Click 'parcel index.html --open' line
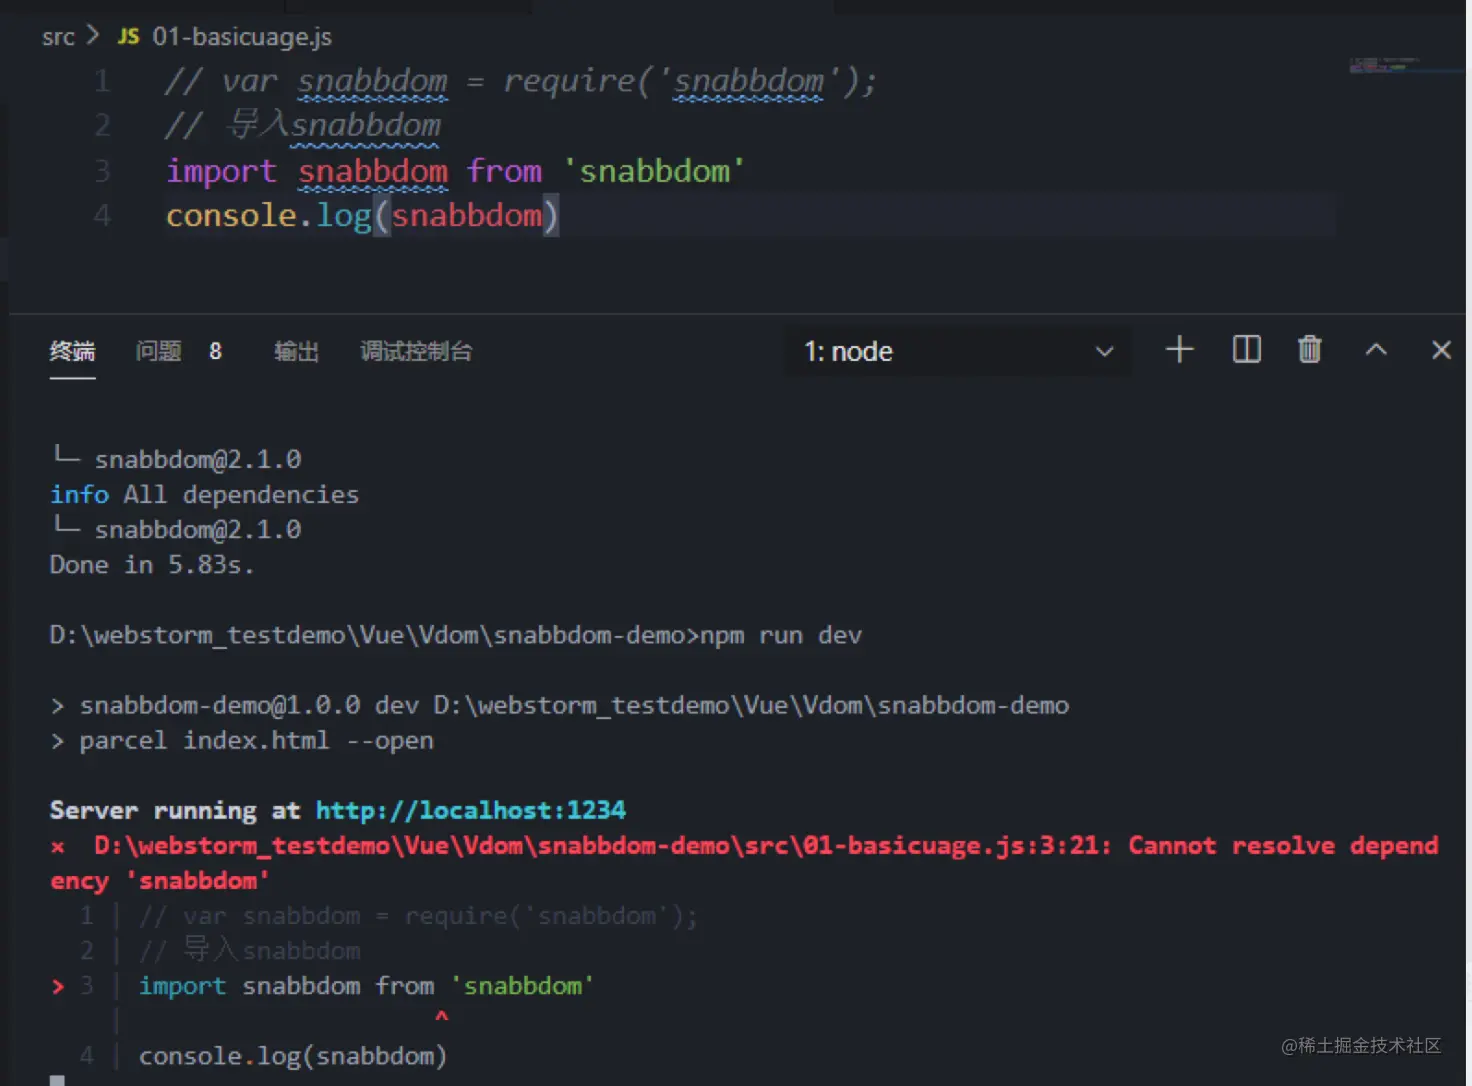The width and height of the screenshot is (1472, 1086). point(256,741)
